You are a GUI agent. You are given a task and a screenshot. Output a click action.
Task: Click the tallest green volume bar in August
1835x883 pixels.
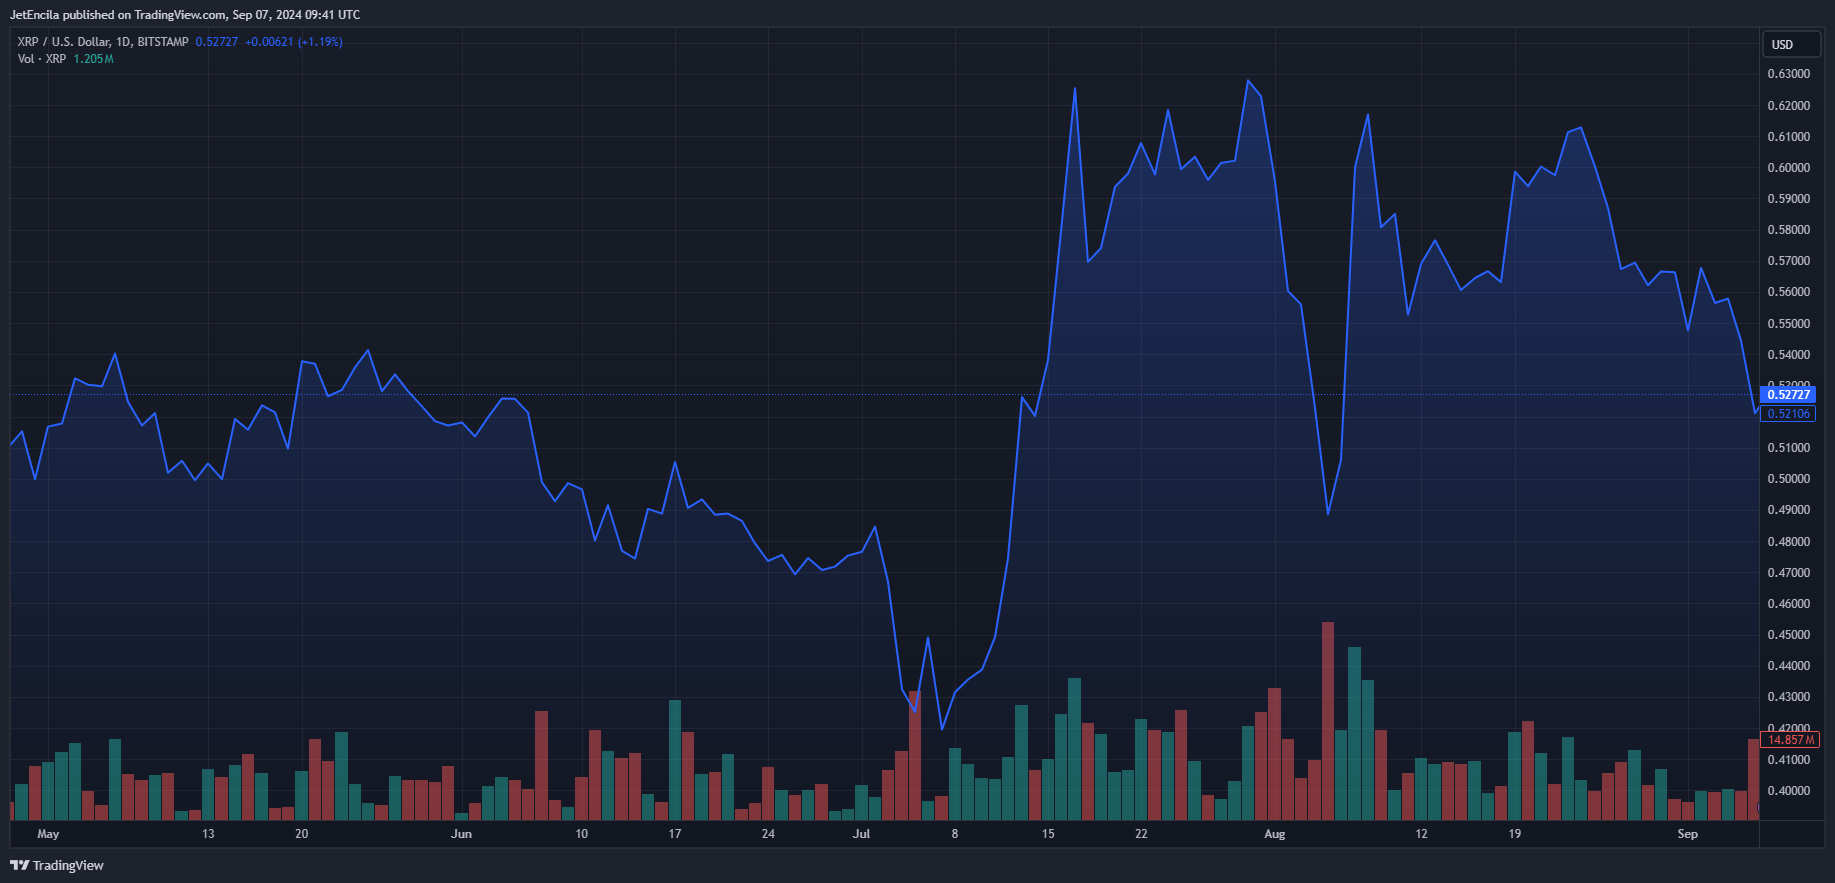point(1354,733)
